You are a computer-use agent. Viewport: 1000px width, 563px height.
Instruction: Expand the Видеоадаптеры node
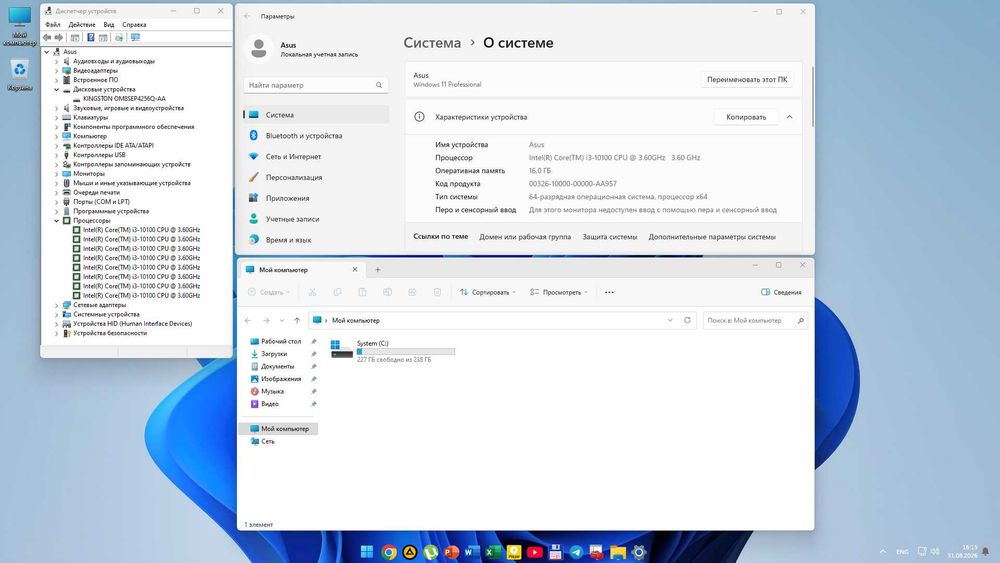(x=56, y=71)
